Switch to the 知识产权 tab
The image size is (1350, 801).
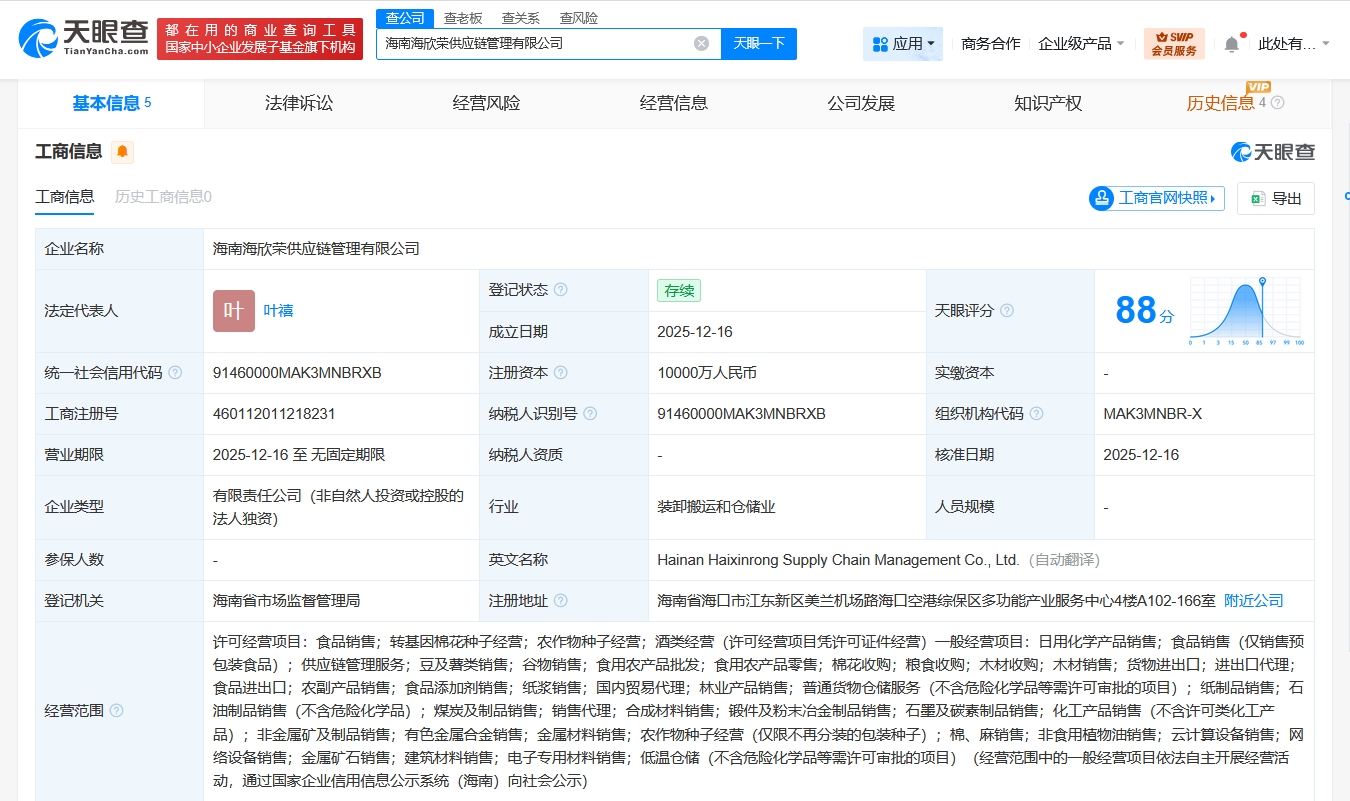(x=1047, y=103)
